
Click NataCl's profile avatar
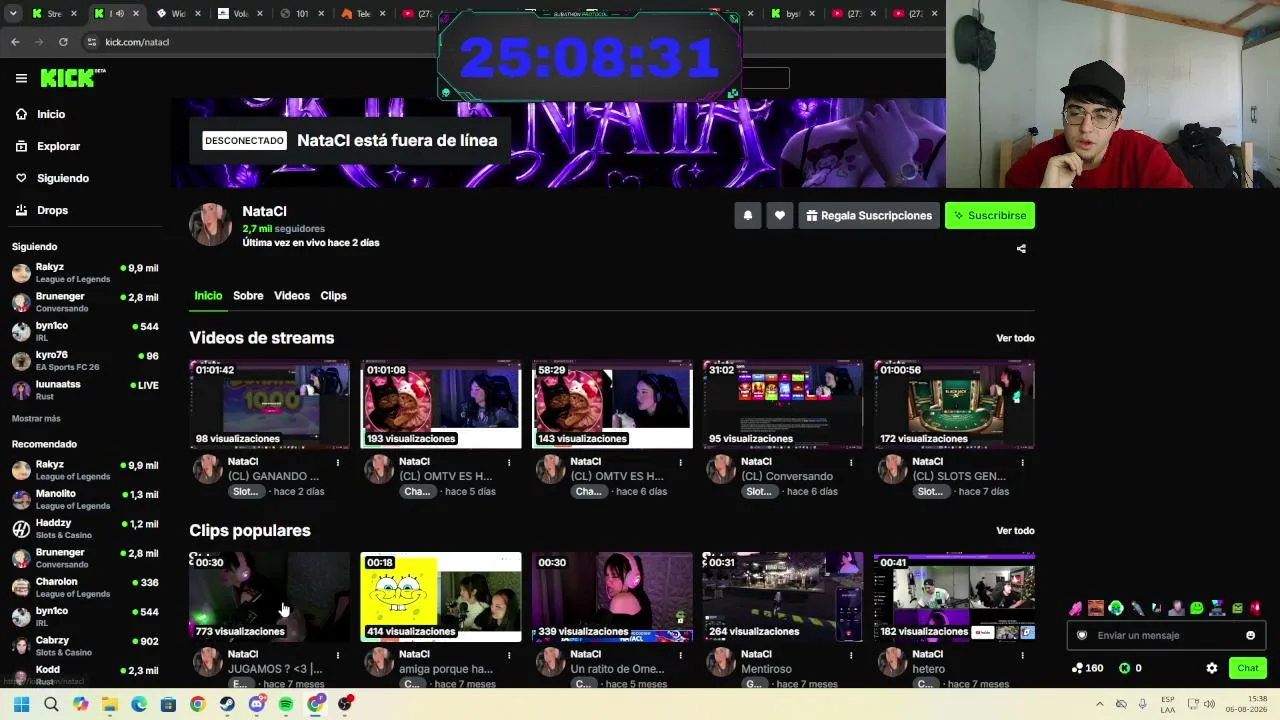click(211, 225)
